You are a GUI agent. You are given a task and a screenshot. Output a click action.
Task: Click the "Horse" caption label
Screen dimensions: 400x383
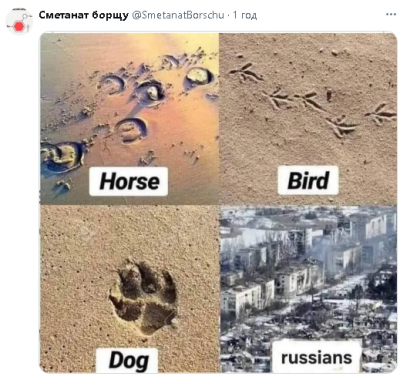pos(129,181)
